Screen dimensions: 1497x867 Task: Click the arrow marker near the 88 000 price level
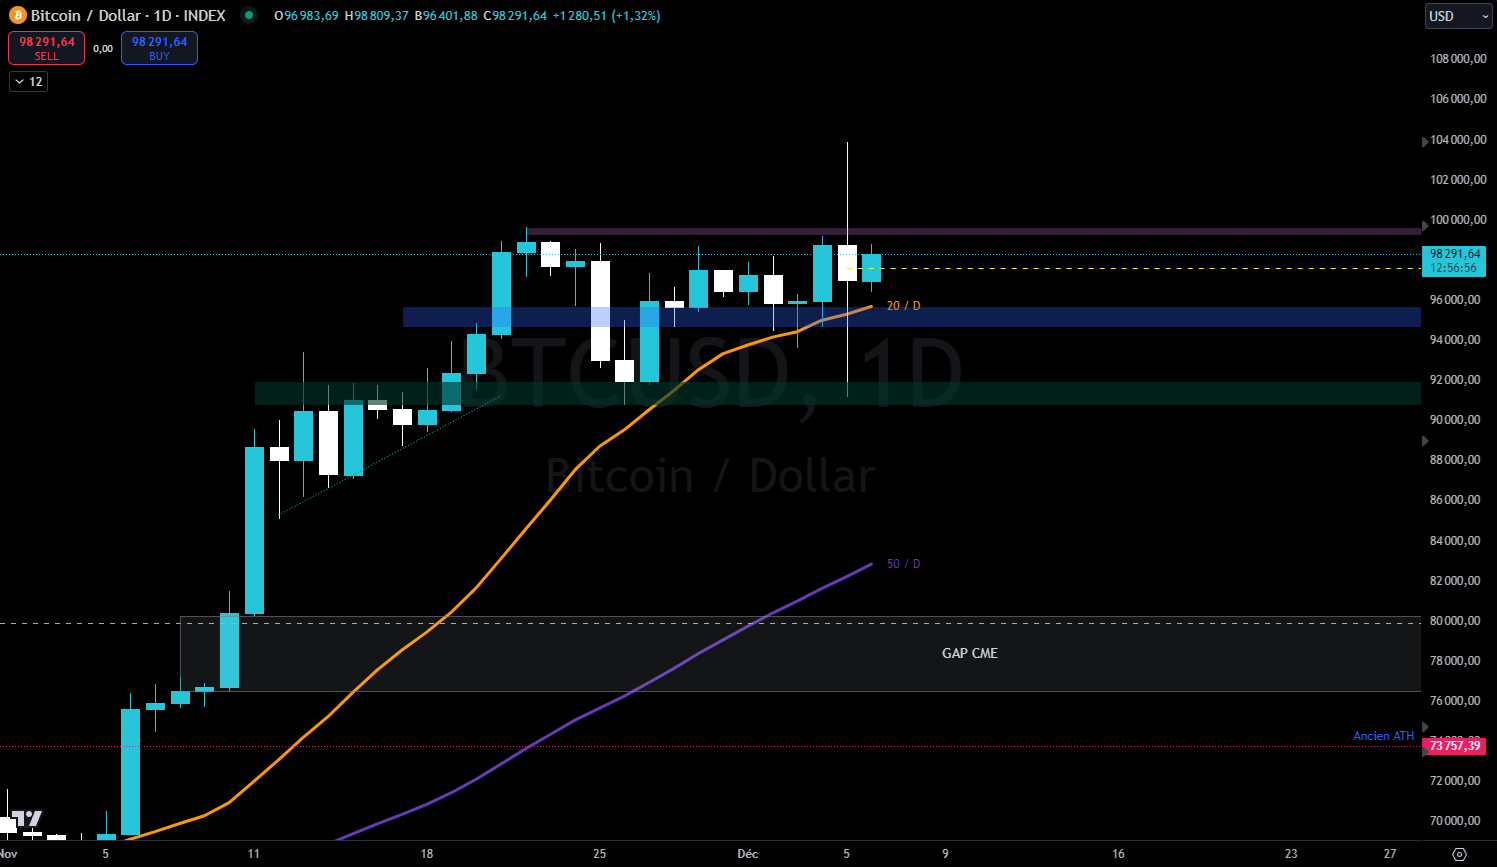click(x=1422, y=439)
